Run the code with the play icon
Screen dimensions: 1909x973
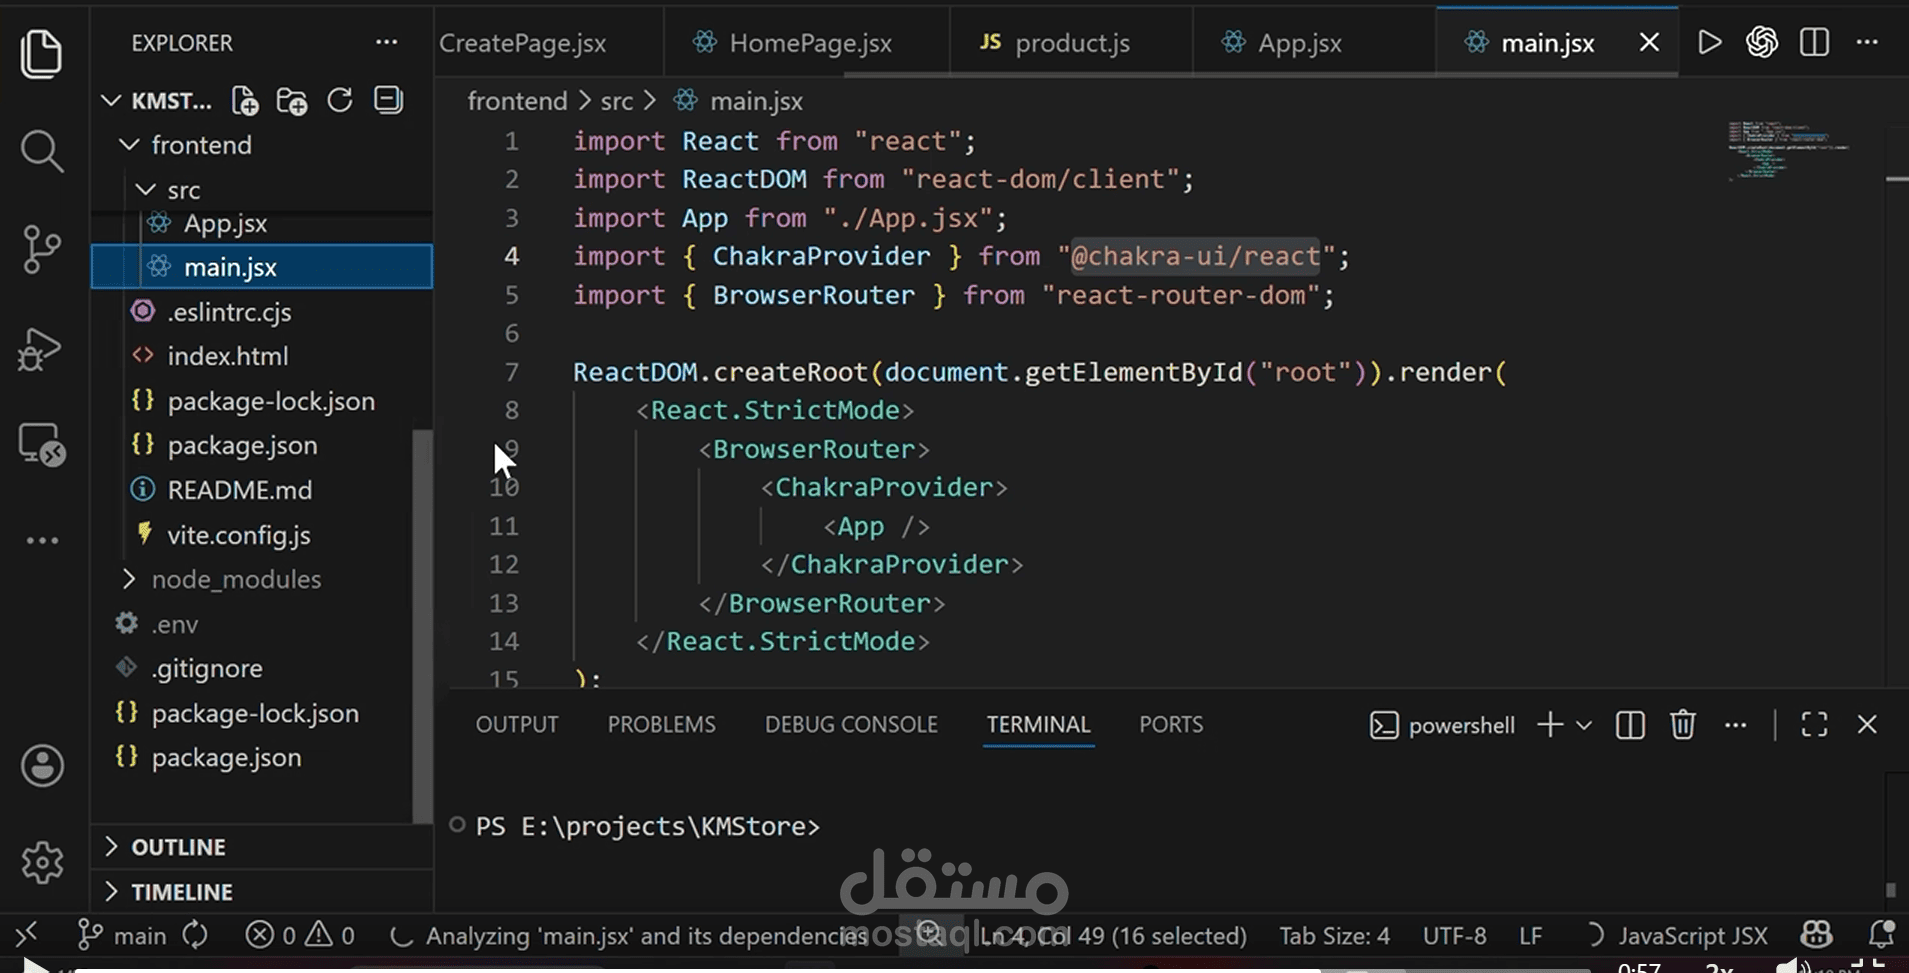pyautogui.click(x=1710, y=42)
